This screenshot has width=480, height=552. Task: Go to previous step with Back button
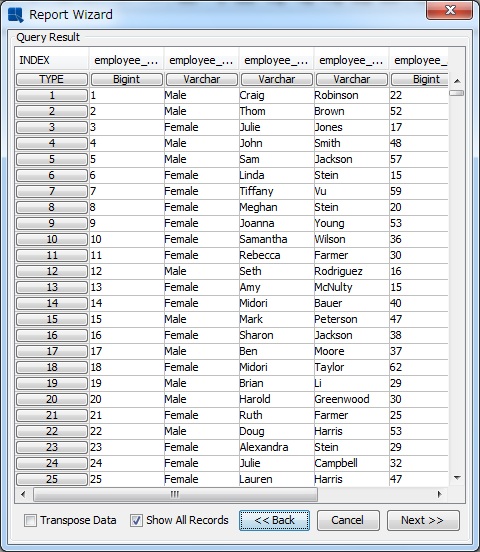click(274, 520)
